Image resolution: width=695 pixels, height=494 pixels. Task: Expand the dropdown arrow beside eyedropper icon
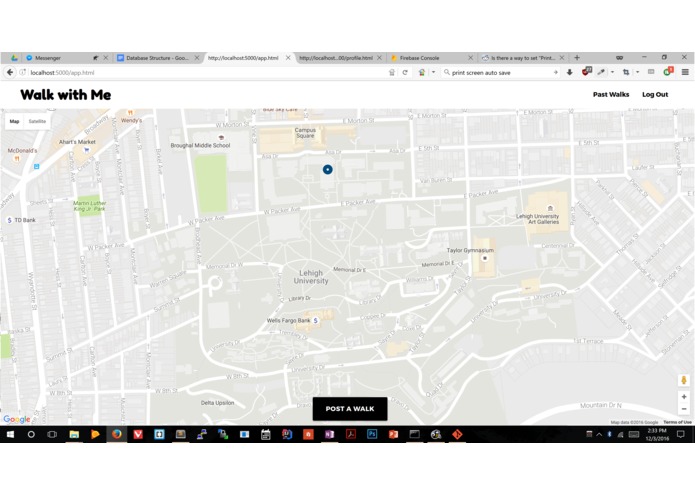tap(612, 72)
